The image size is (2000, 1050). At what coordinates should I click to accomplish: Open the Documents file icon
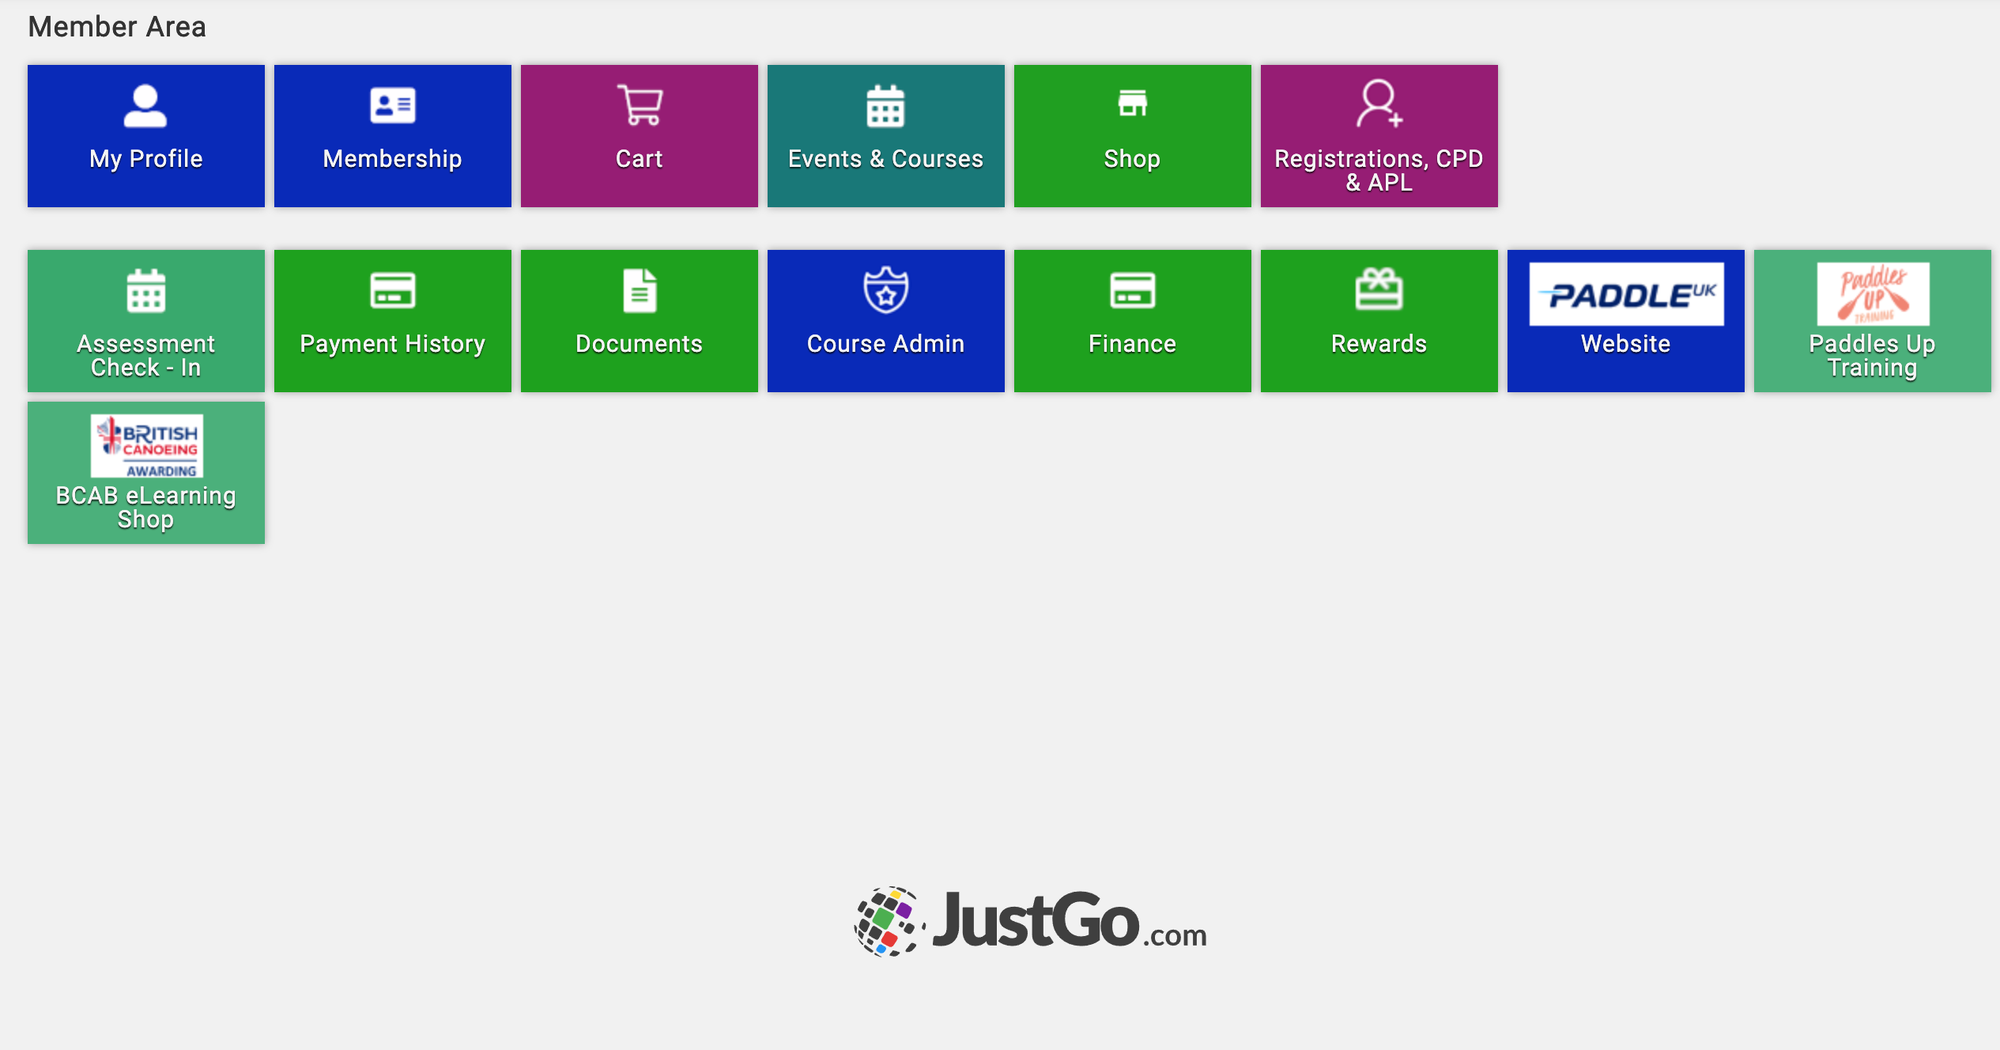pos(640,291)
